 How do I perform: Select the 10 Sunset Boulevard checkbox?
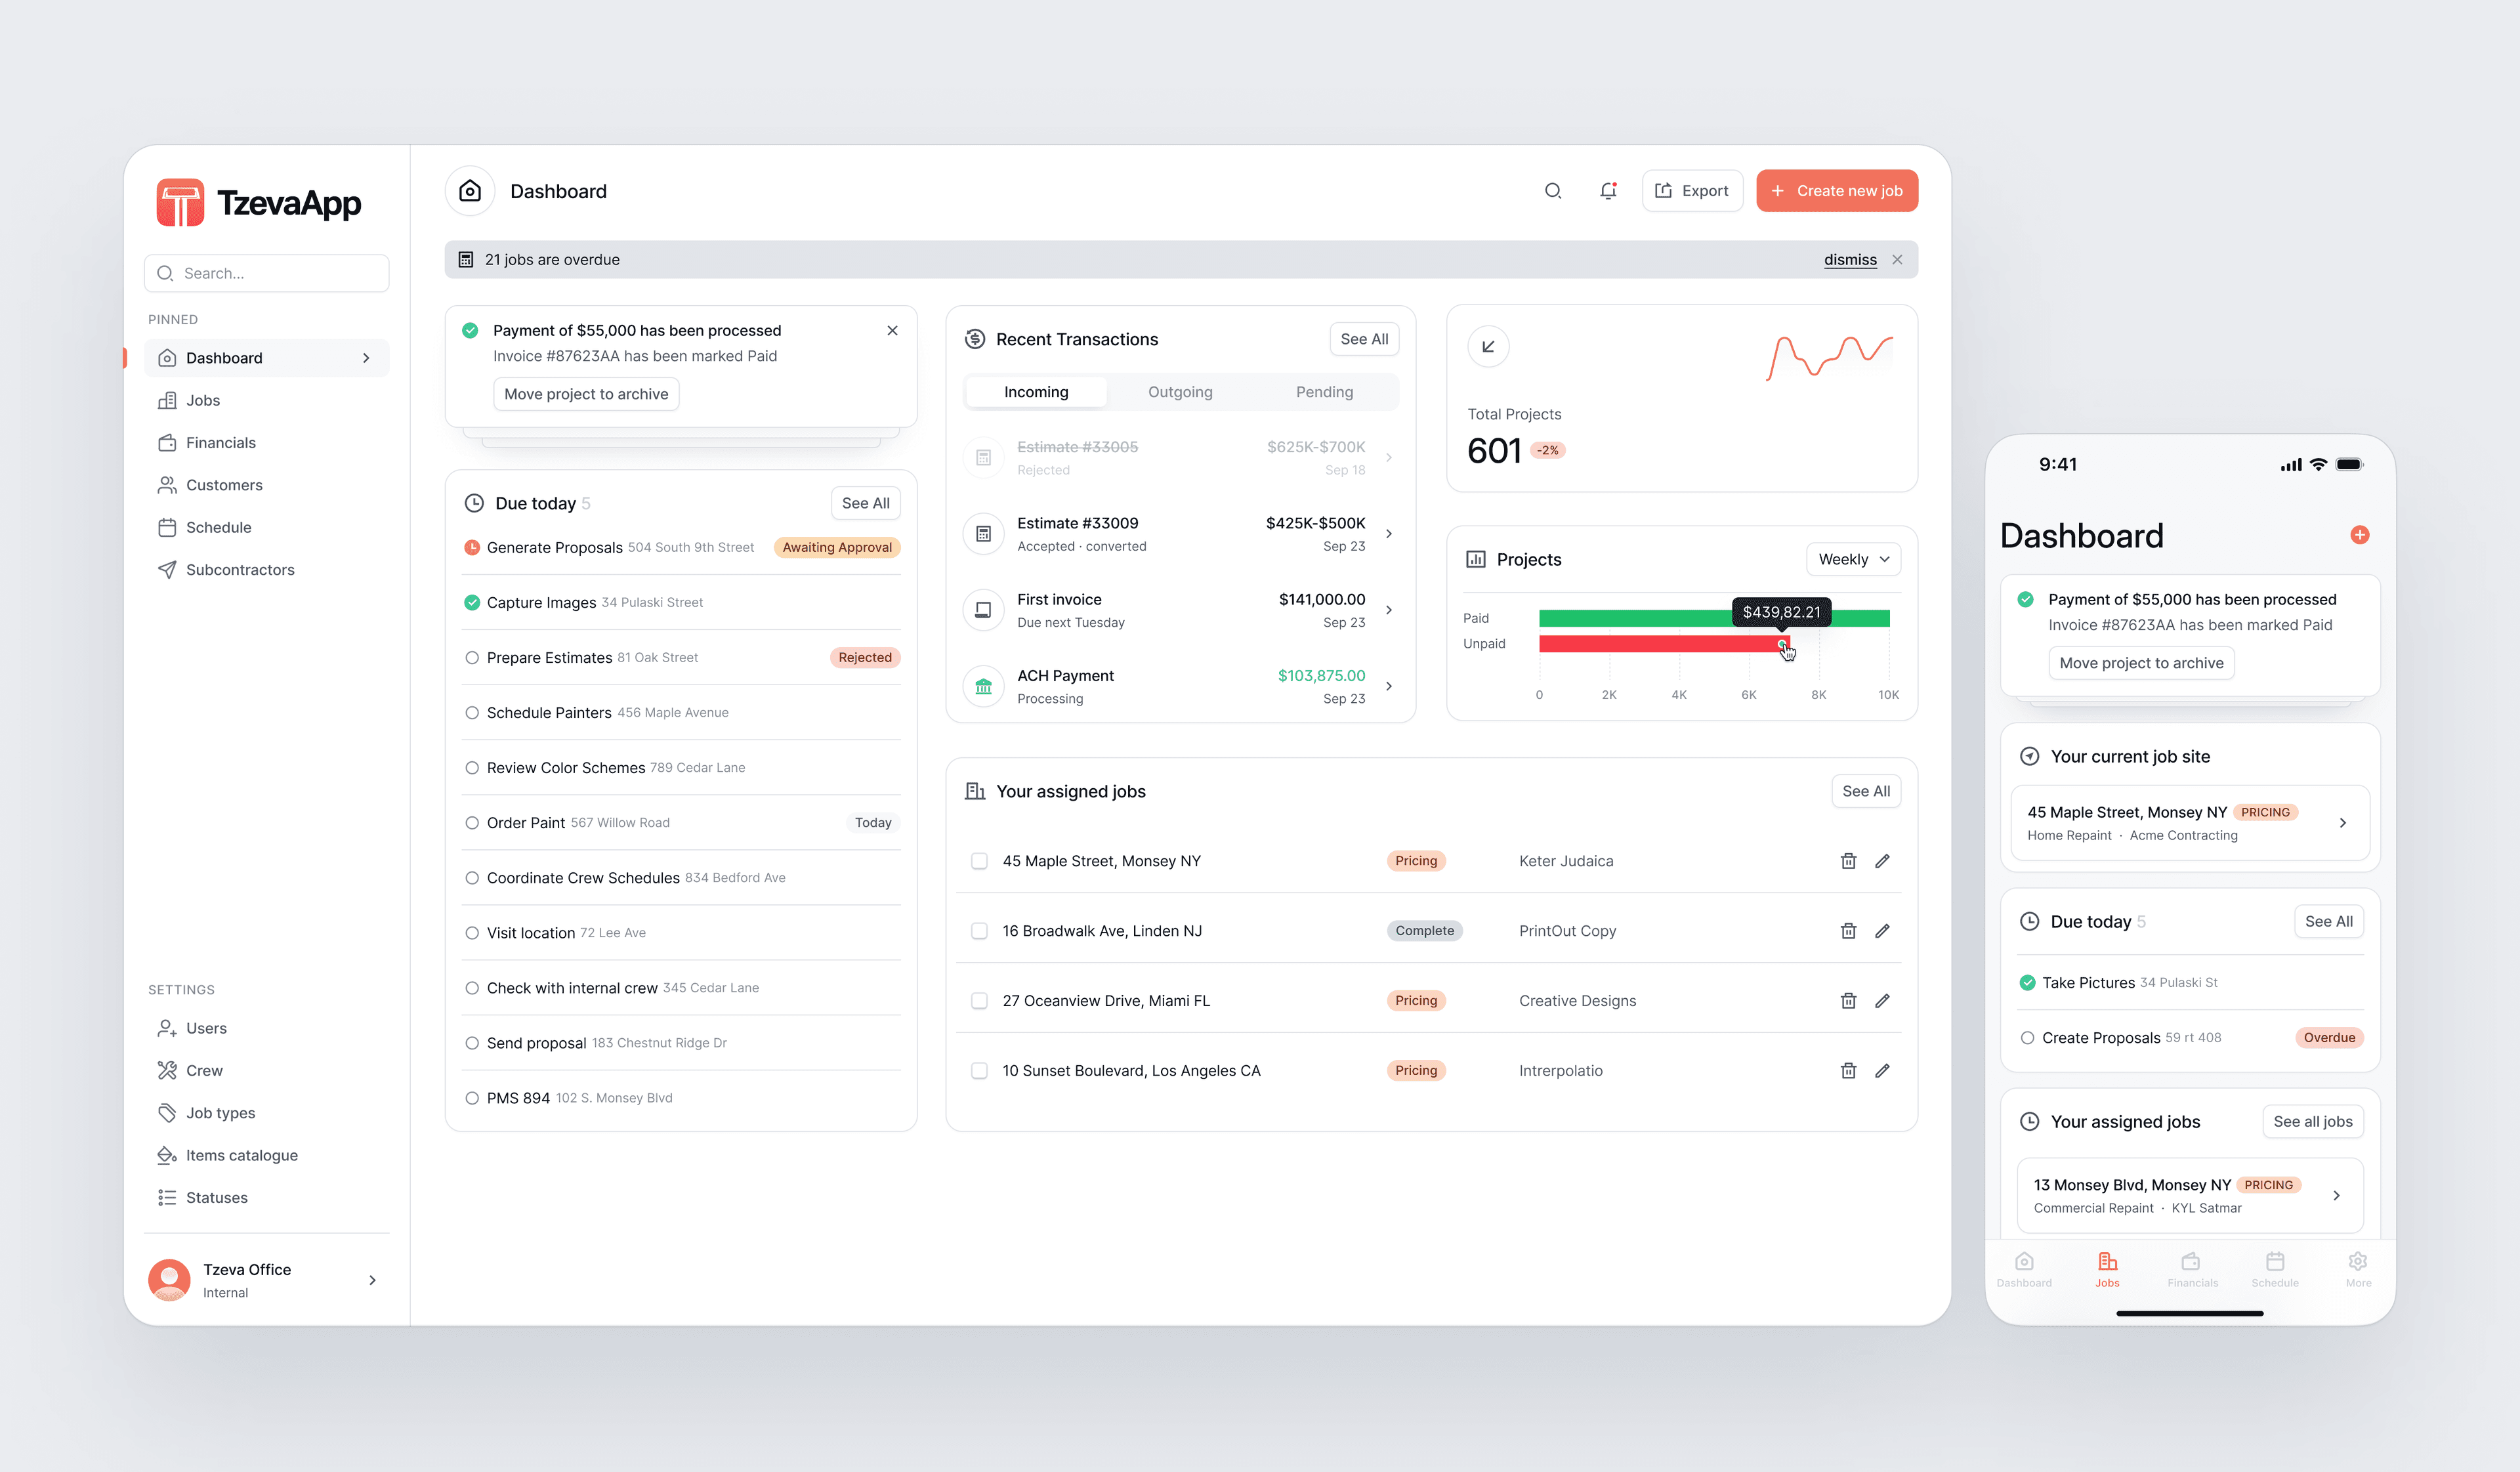(x=979, y=1071)
